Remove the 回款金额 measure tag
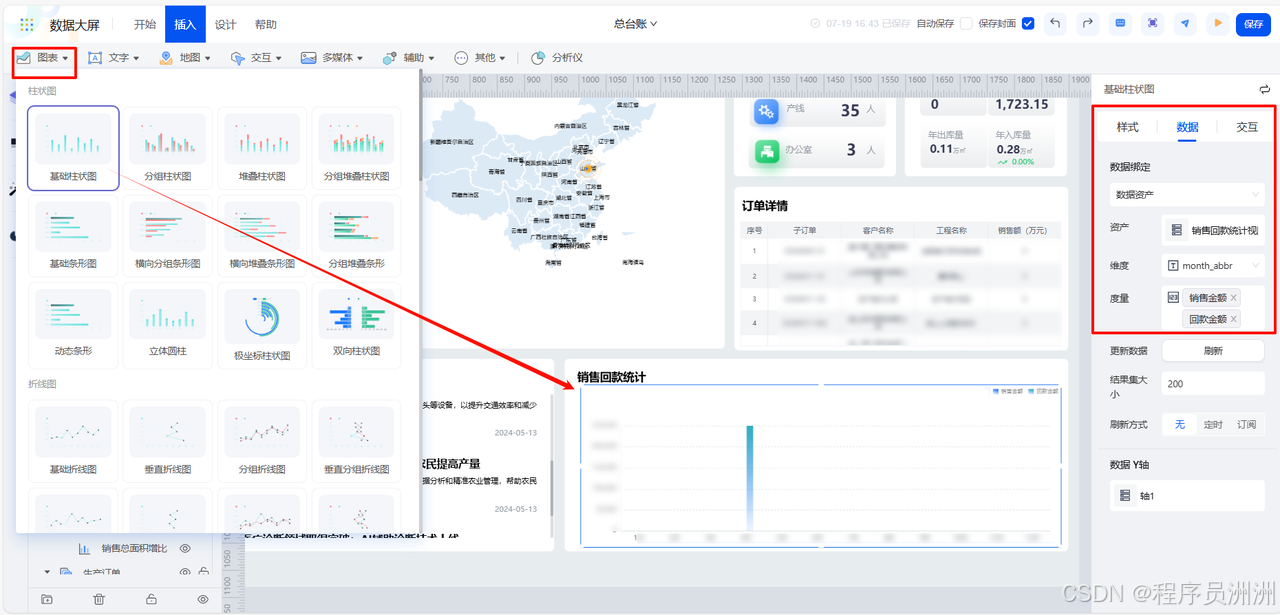 pyautogui.click(x=1234, y=319)
